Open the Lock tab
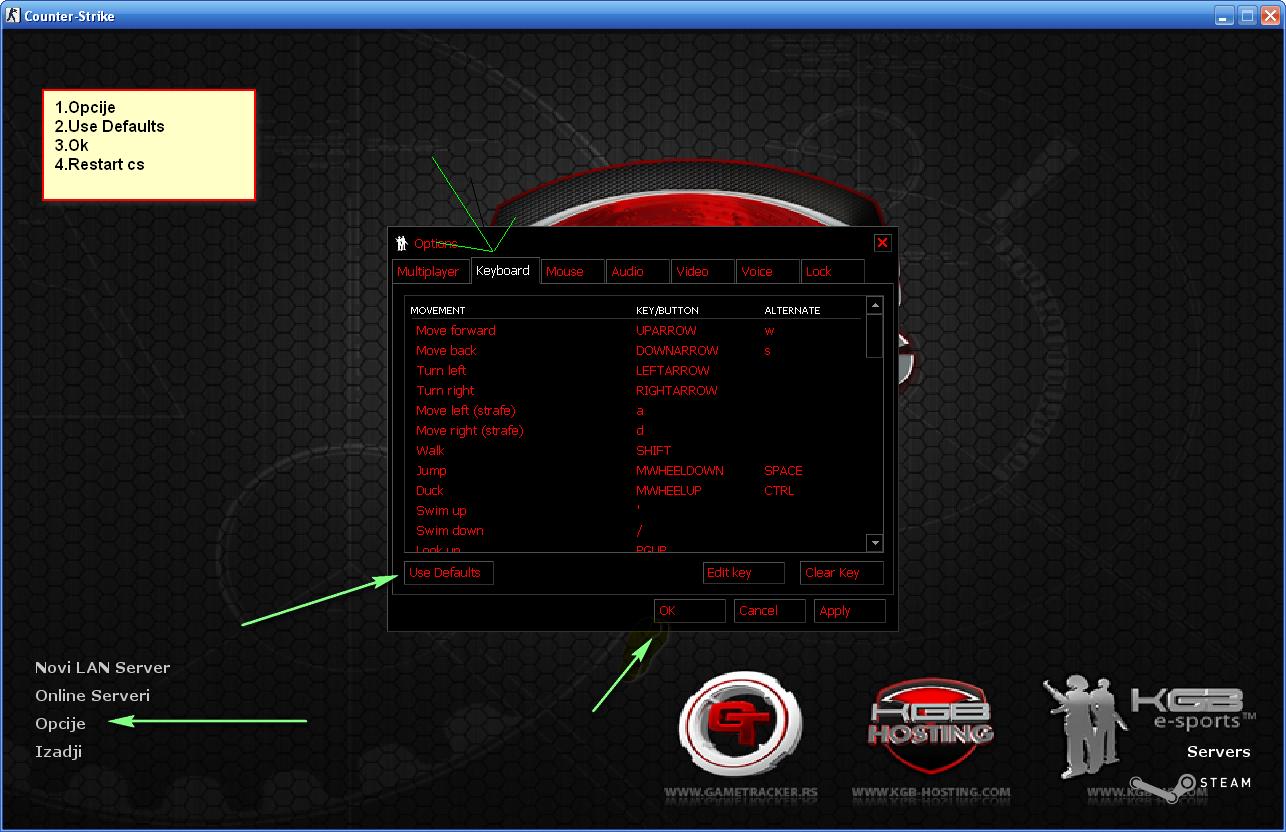The height and width of the screenshot is (832, 1286). (833, 271)
